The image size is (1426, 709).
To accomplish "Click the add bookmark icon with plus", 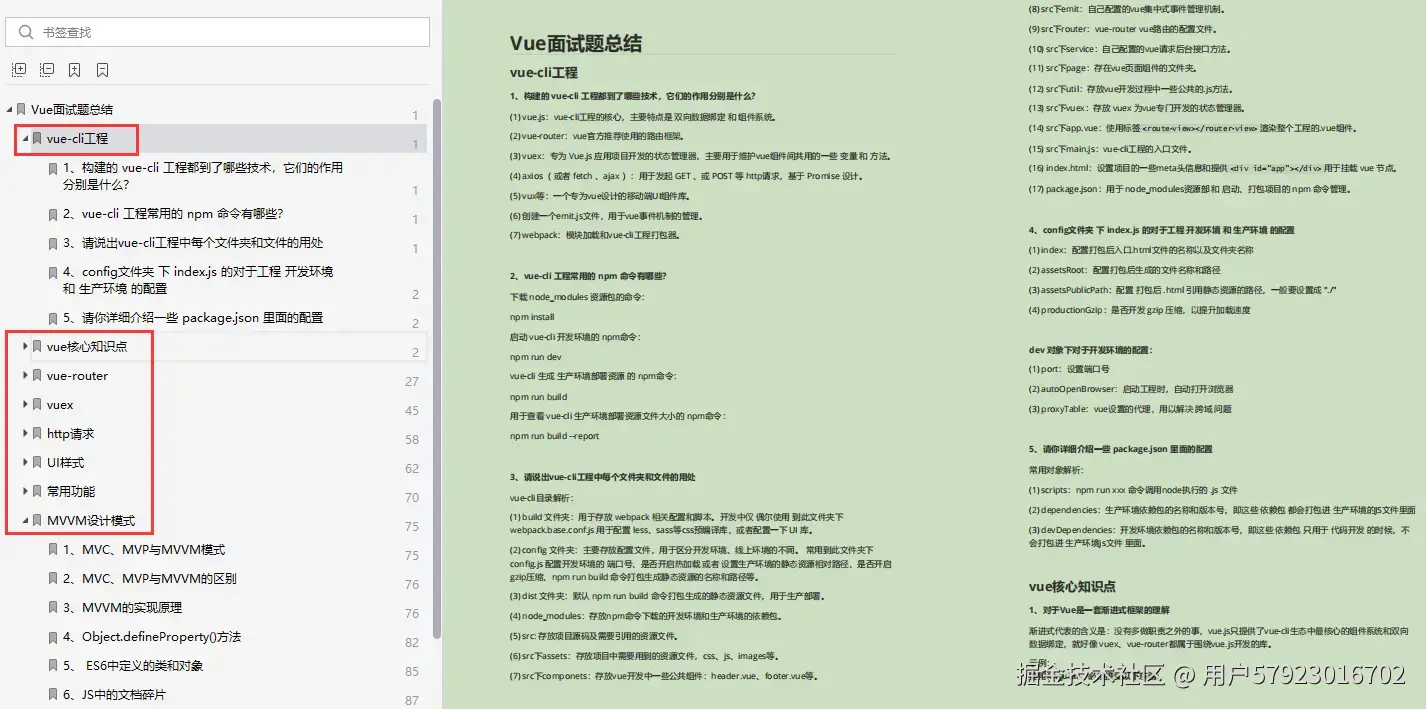I will point(75,70).
